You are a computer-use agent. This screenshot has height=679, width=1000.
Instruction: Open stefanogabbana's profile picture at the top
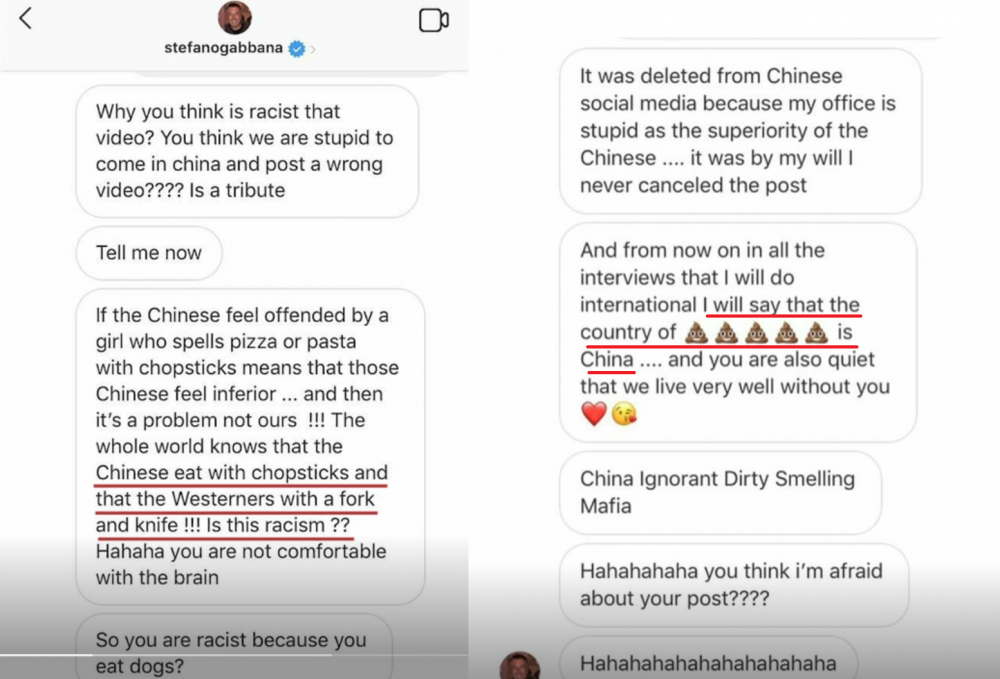point(235,17)
